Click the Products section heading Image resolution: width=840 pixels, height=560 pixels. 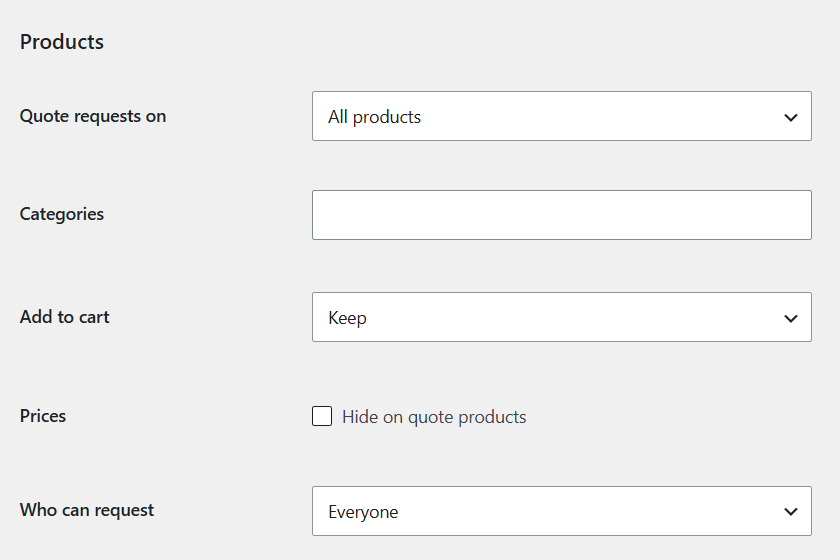(62, 42)
